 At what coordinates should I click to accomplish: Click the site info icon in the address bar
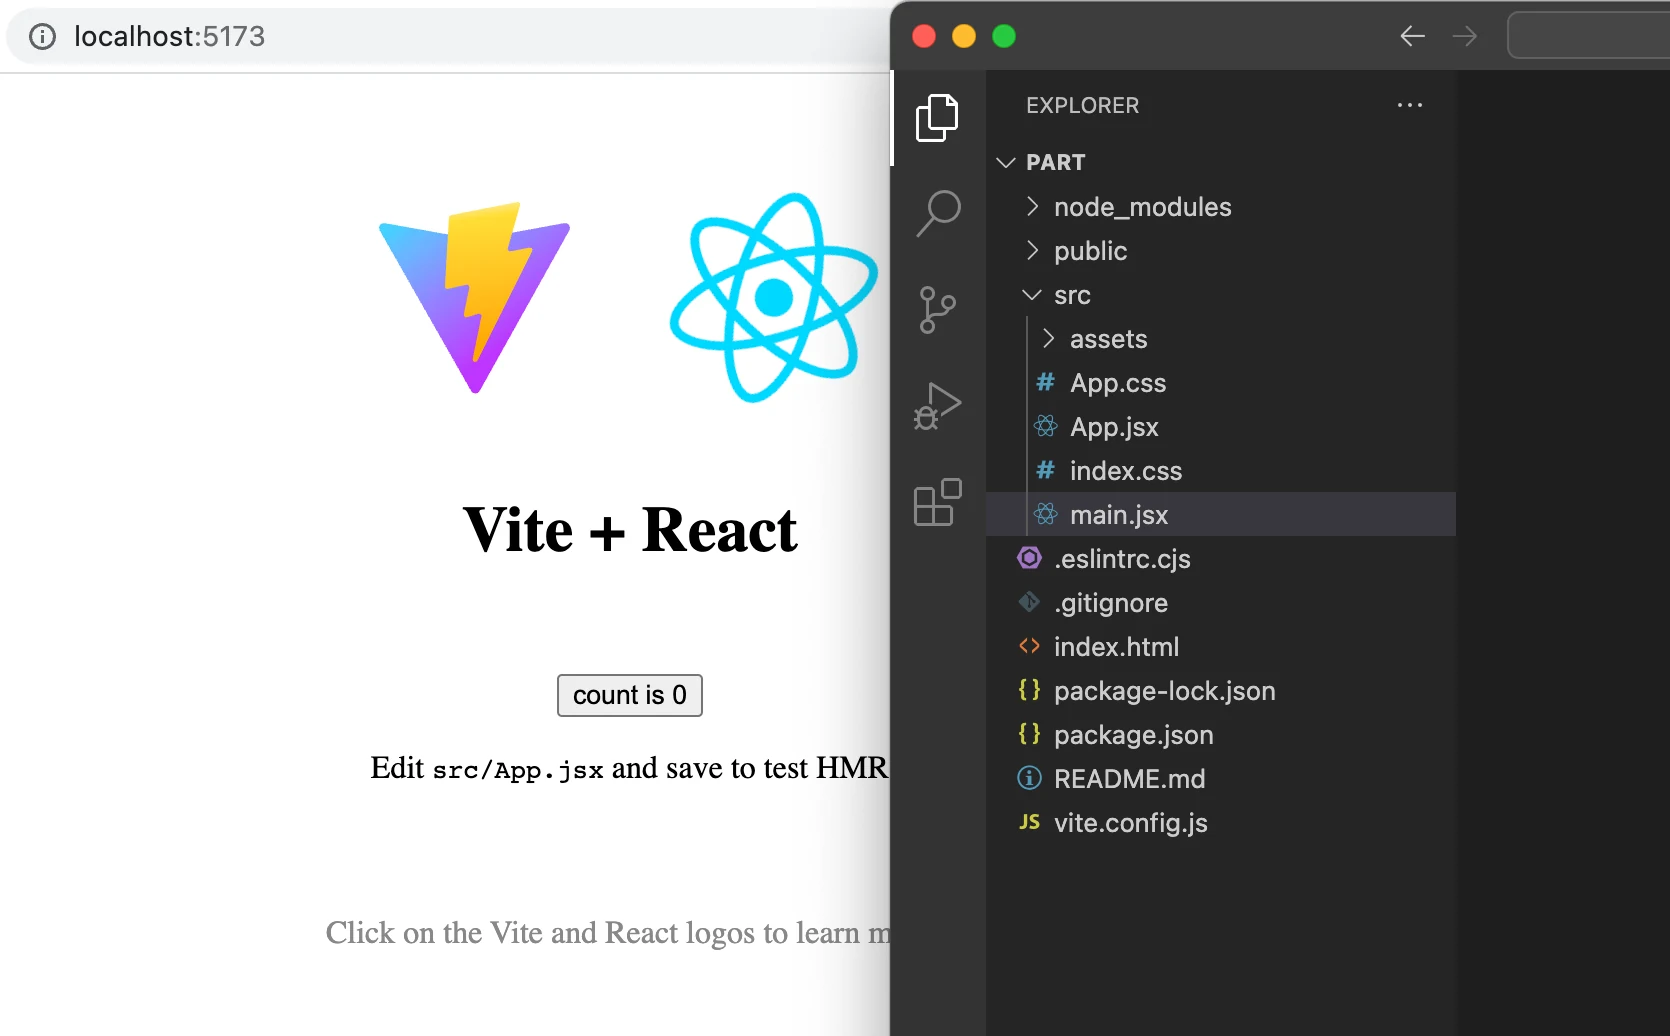[42, 37]
